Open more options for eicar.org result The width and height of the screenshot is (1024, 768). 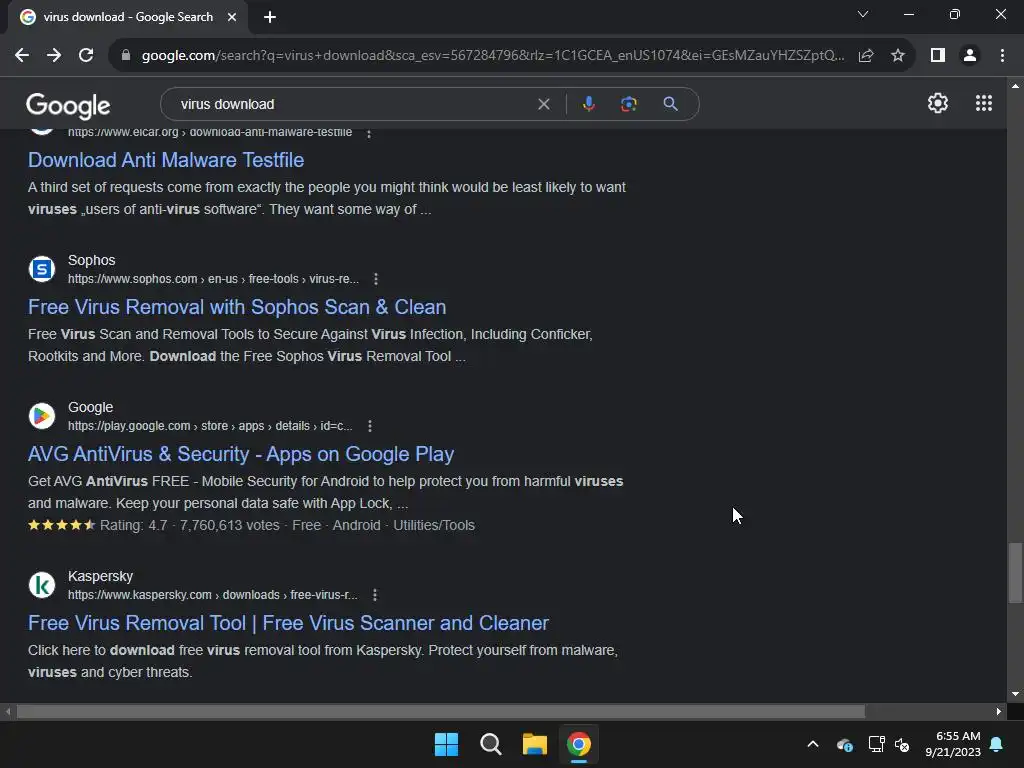(x=369, y=133)
